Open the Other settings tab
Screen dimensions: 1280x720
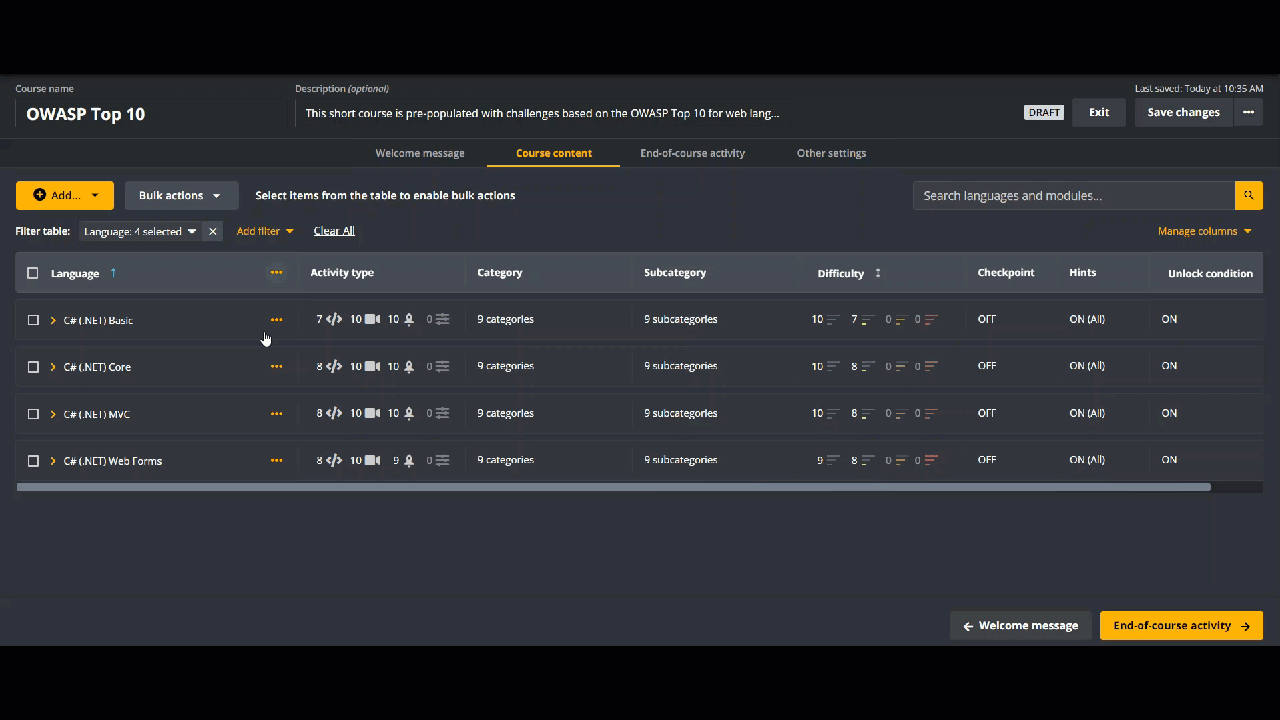[x=831, y=153]
